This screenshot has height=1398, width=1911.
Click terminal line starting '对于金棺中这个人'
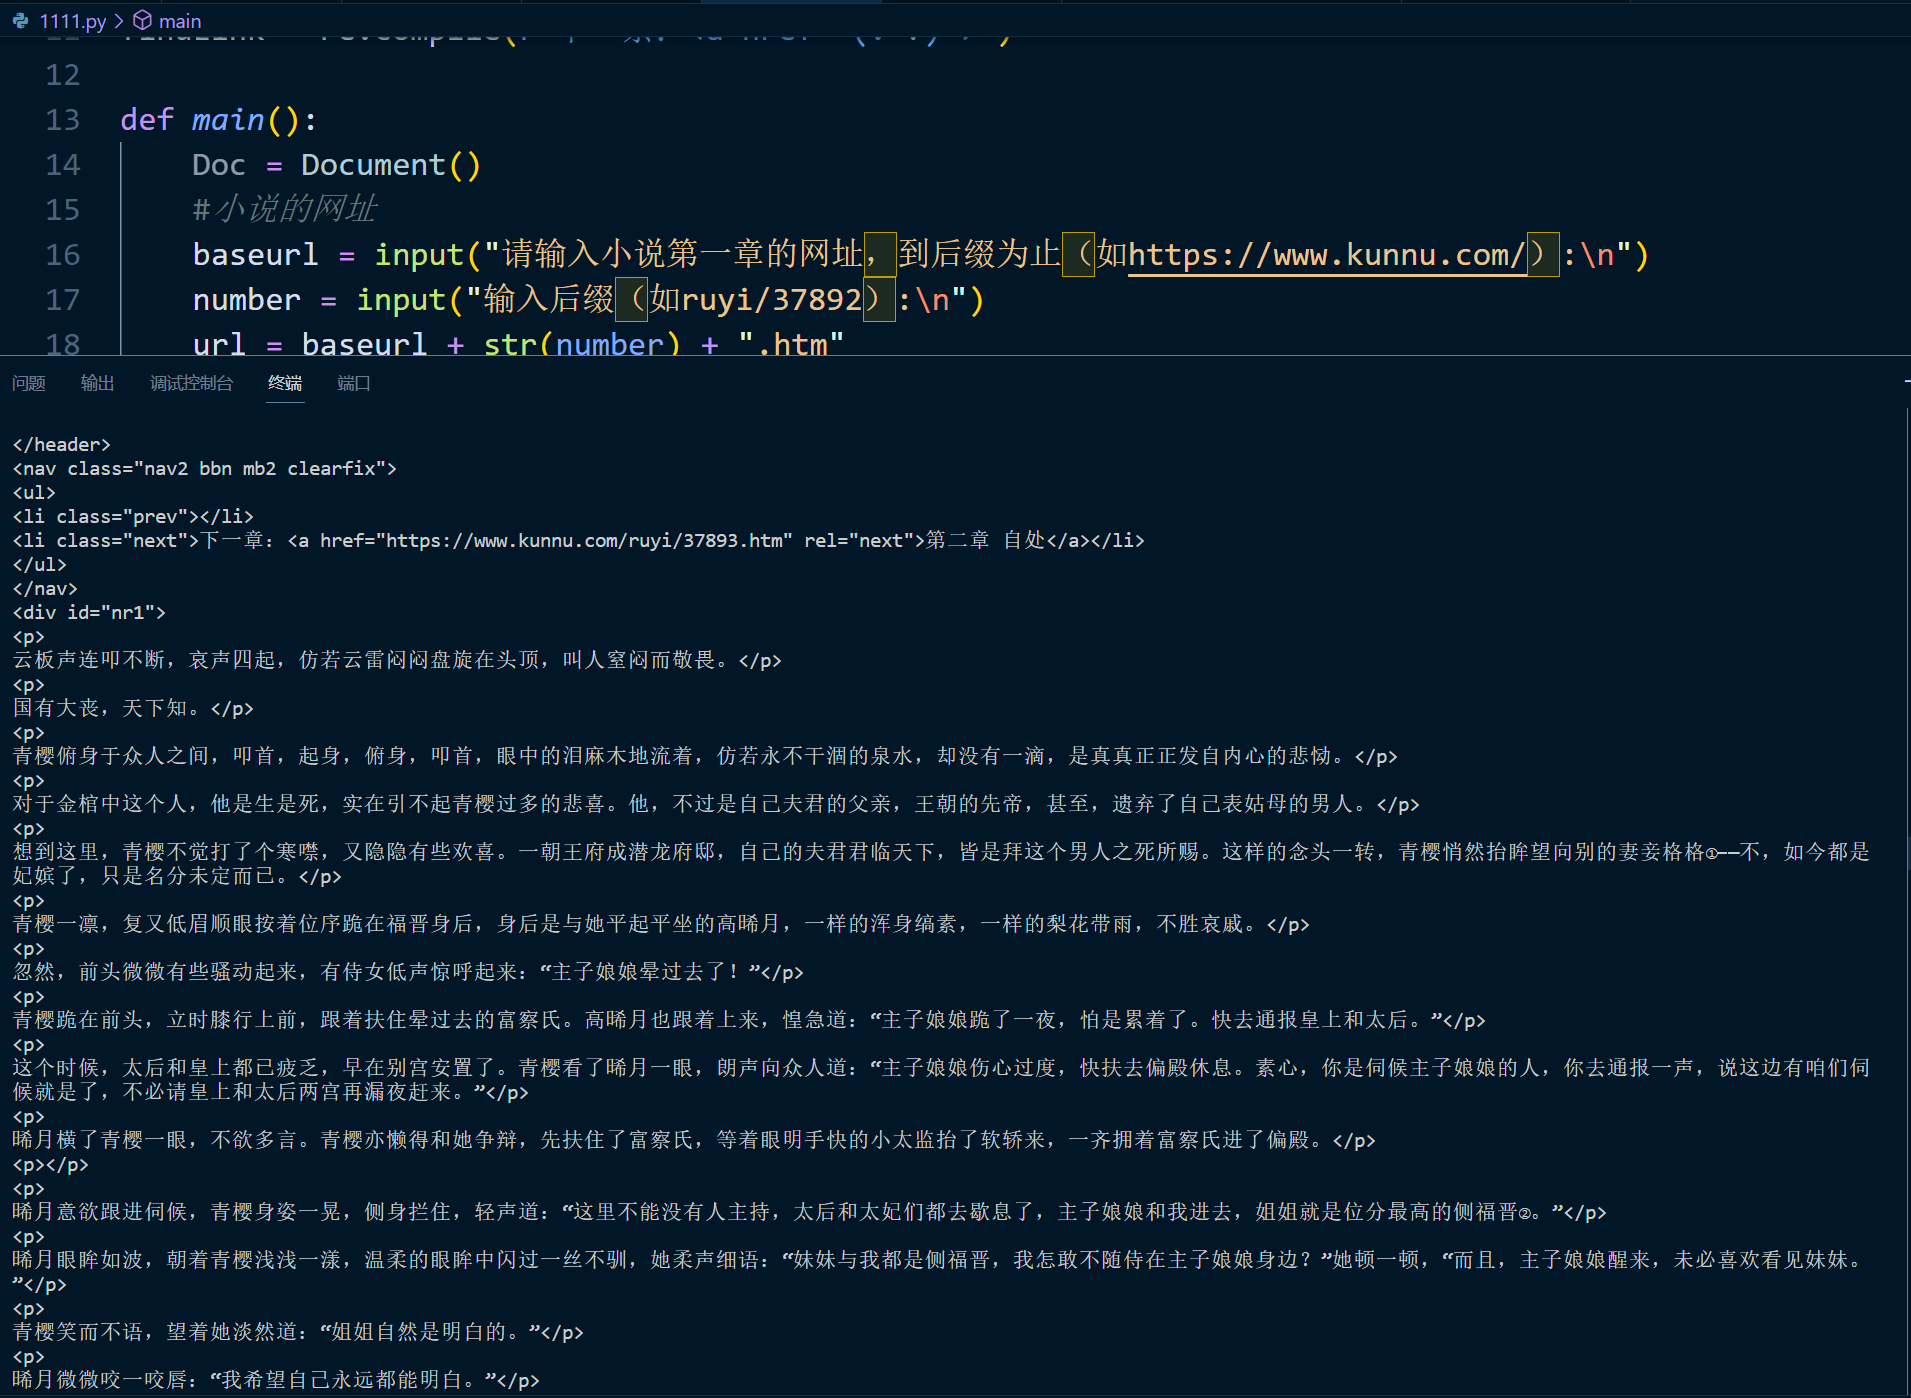[716, 804]
